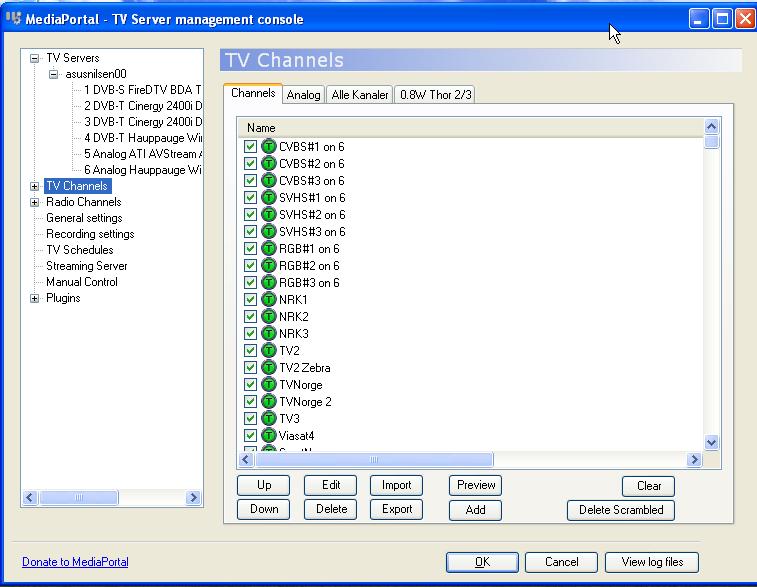Click the Delete channel button

click(x=331, y=509)
